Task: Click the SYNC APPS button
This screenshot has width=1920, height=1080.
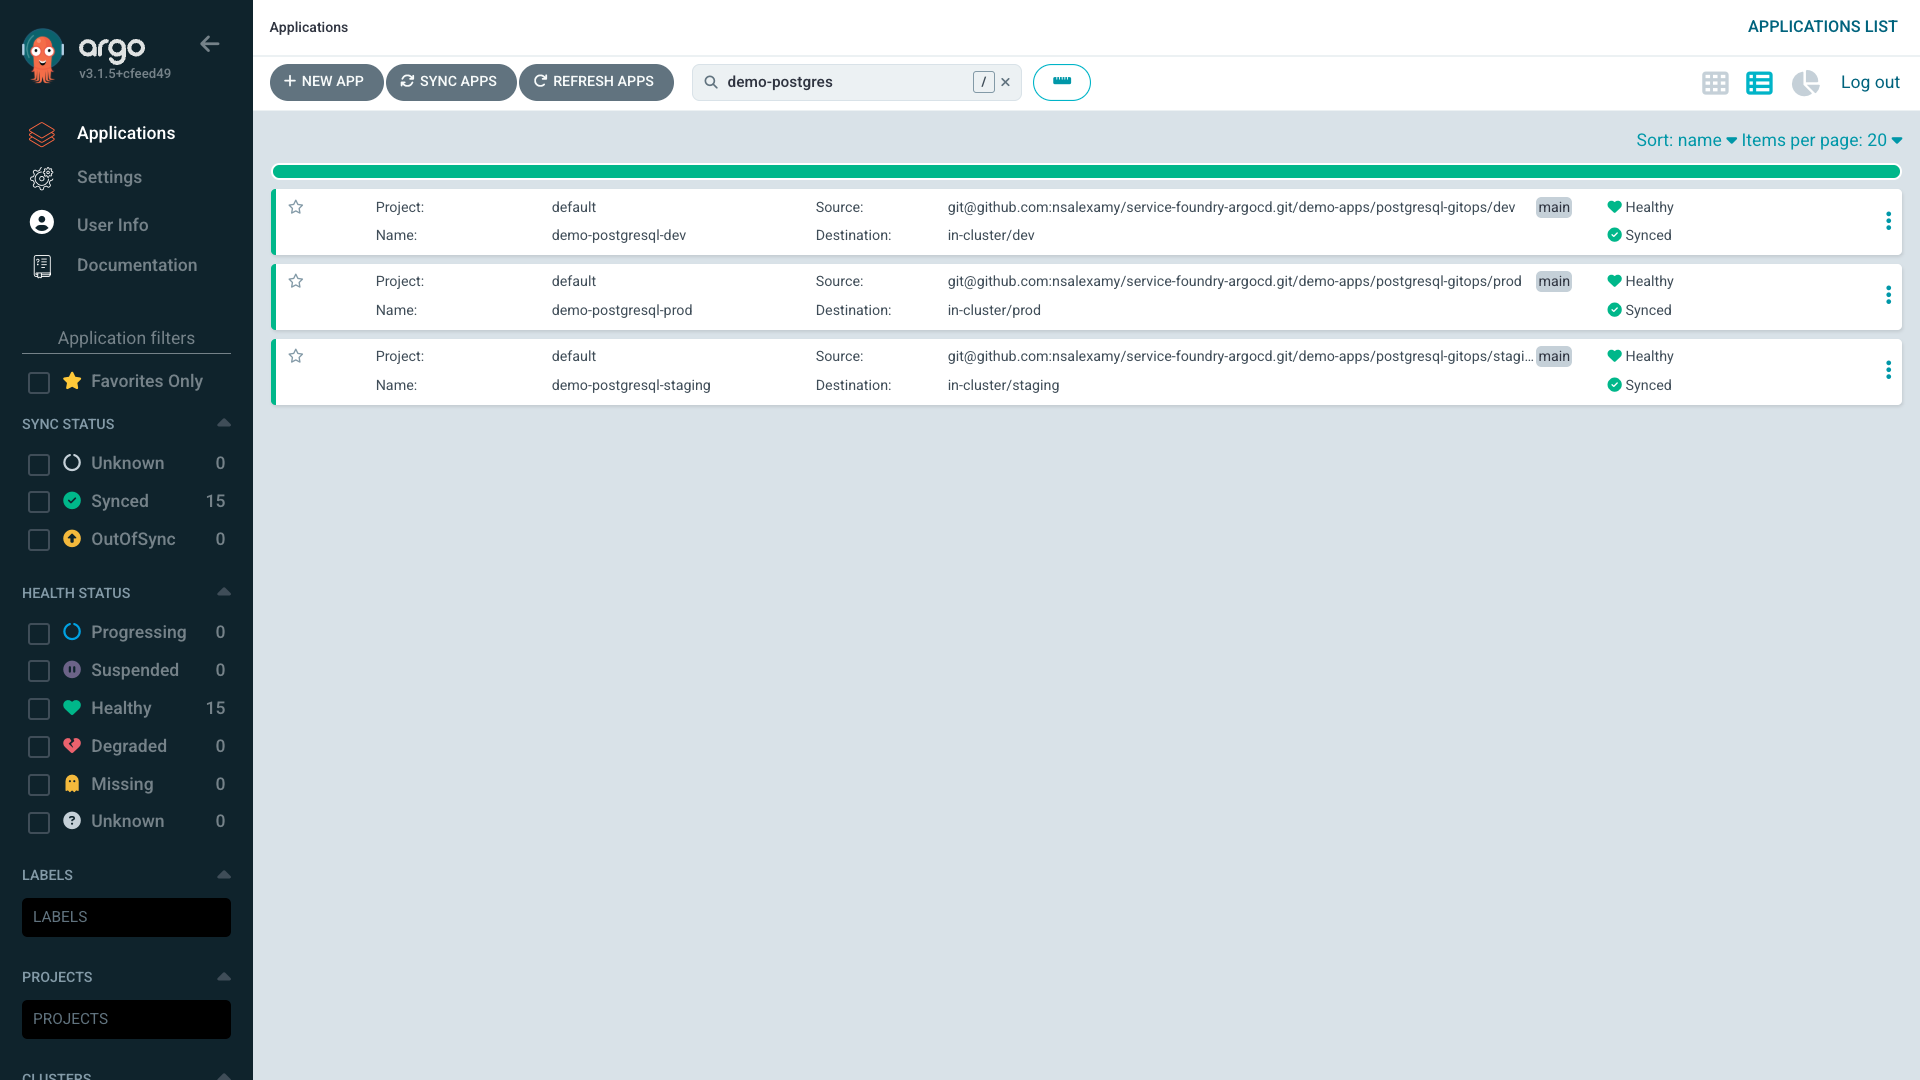Action: pos(451,82)
